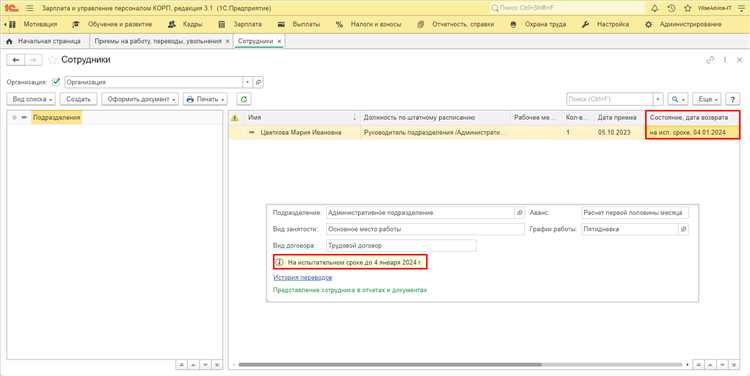Screen dimensions: 750x376
Task: Click the horizontal scrollbar of employee list
Action: [390, 365]
